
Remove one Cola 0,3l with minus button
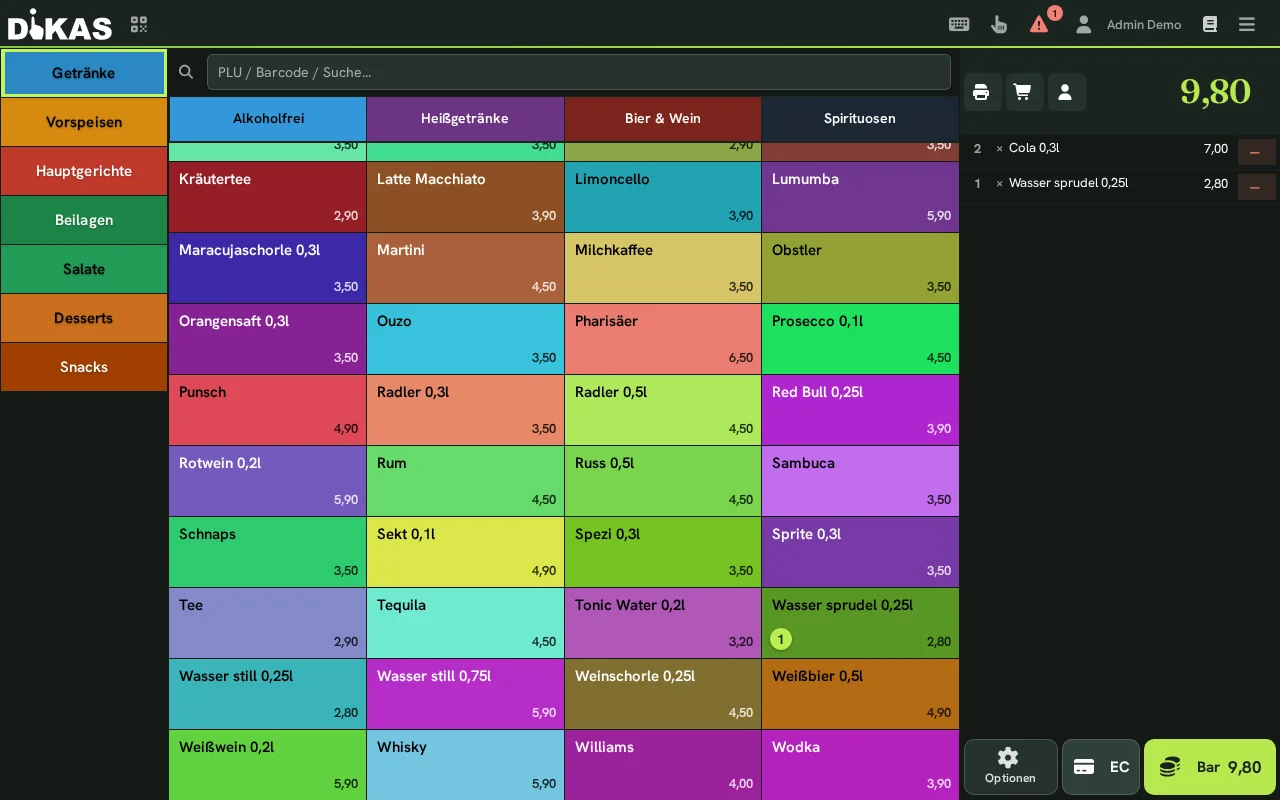[1256, 152]
